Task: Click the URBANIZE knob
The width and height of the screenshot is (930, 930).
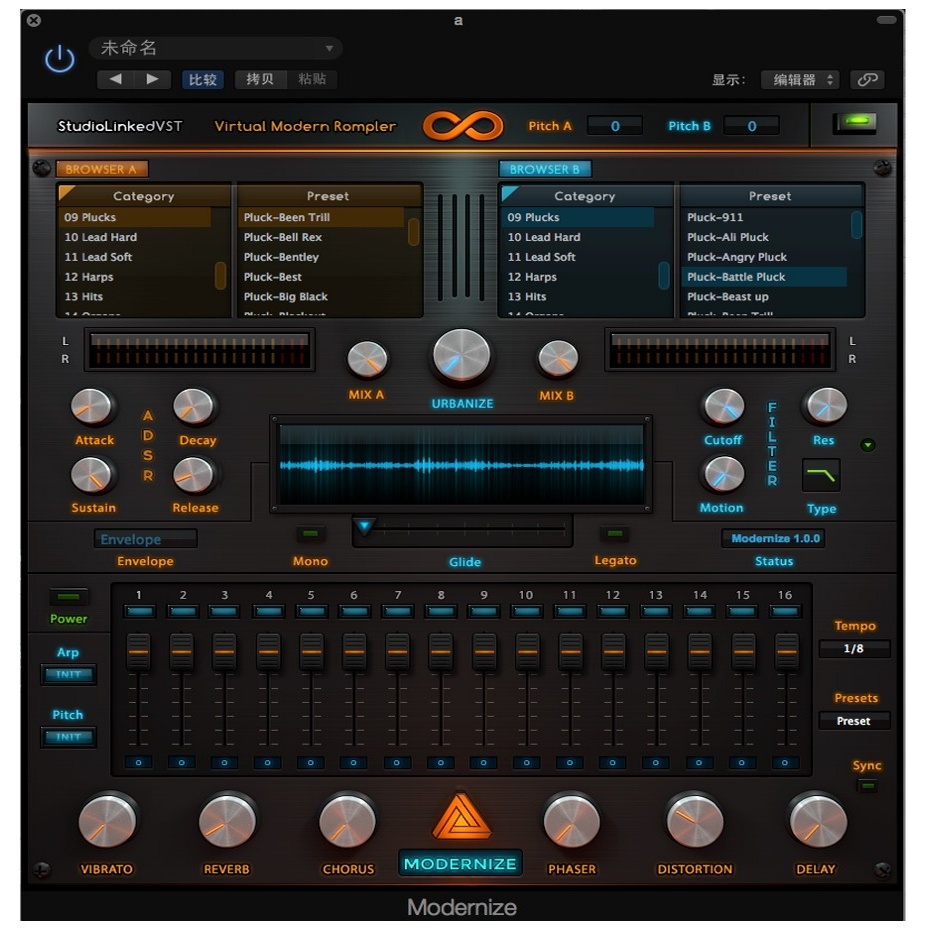Action: point(462,356)
